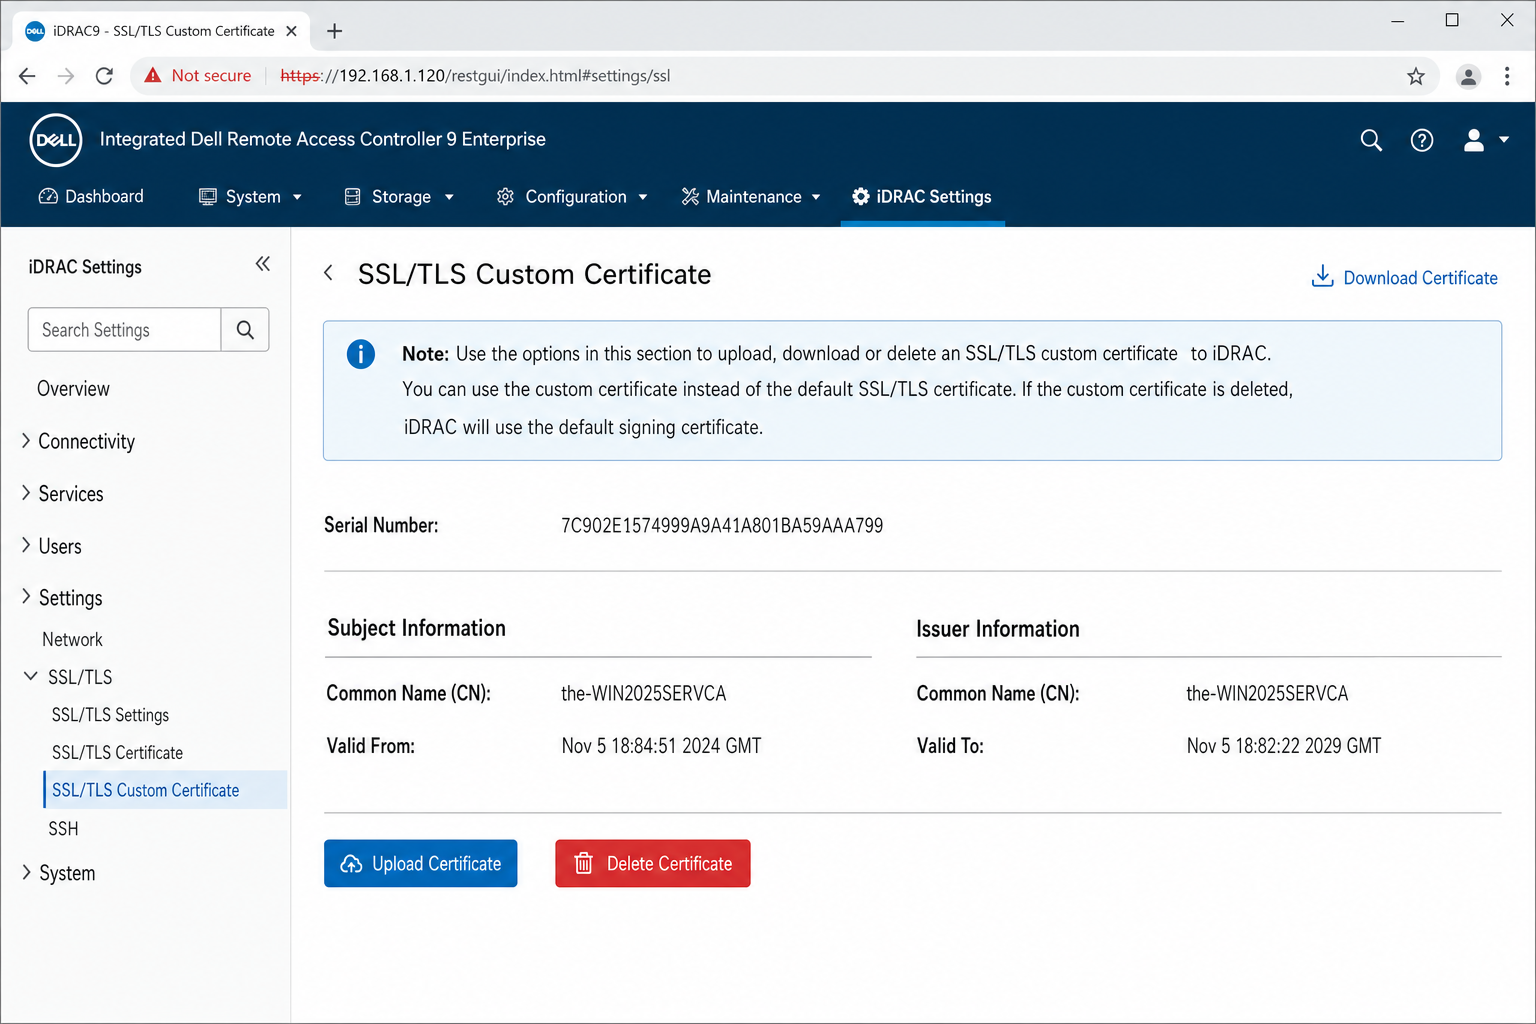Open the Storage dropdown menu
The image size is (1536, 1024).
pos(399,197)
